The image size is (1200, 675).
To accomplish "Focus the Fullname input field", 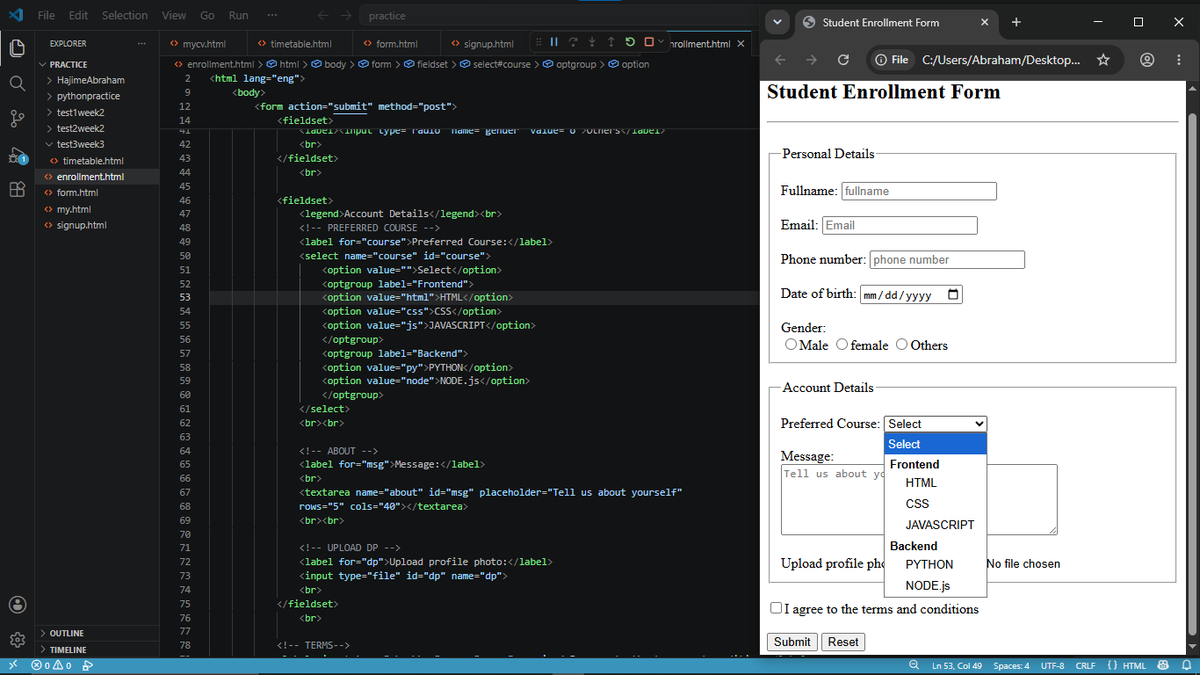I will (919, 191).
